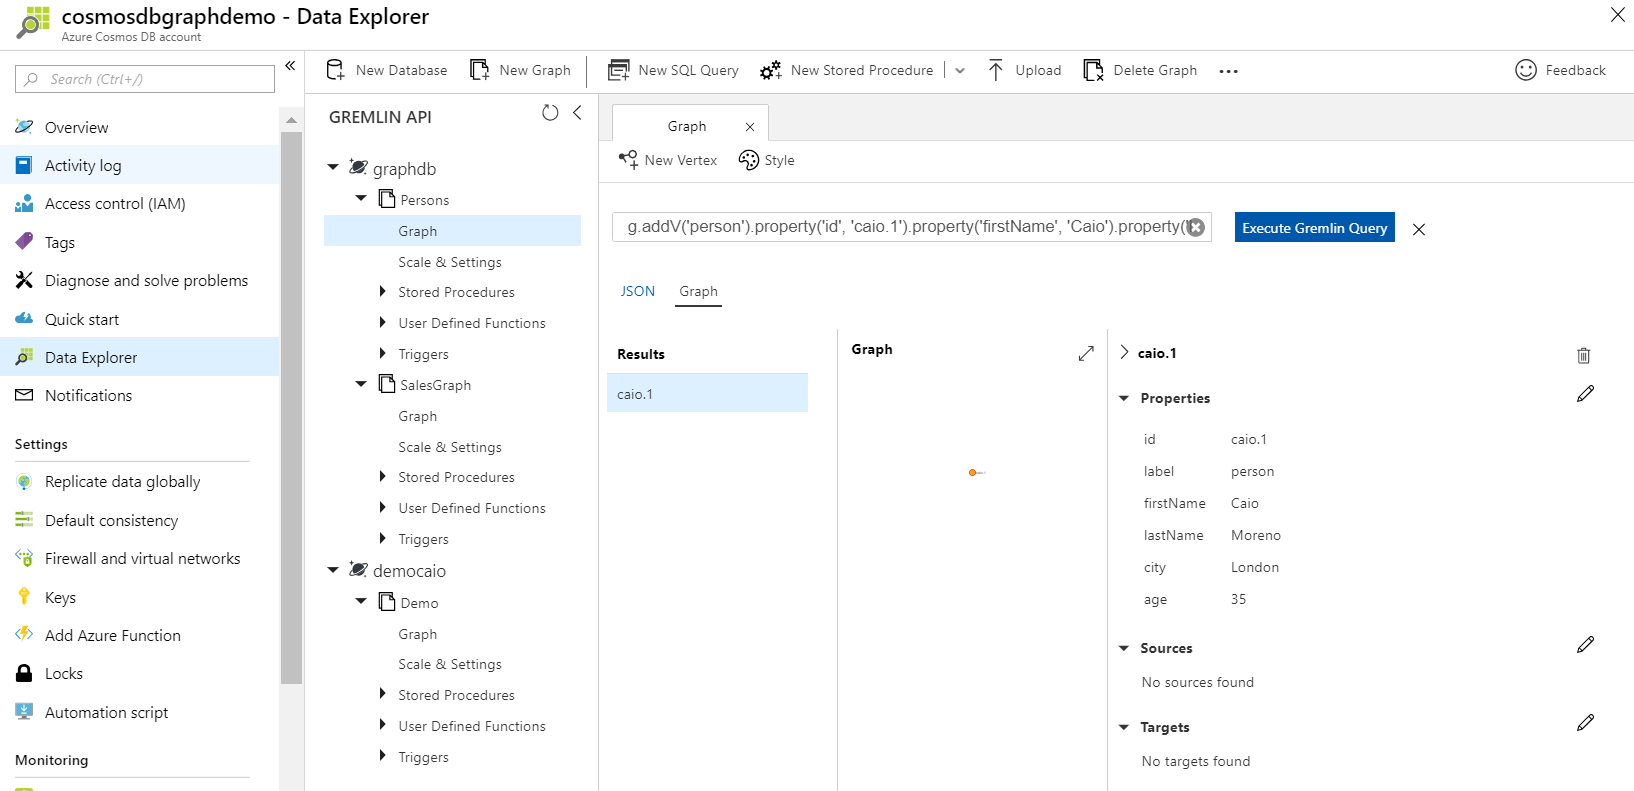Viewport: 1634px width, 791px height.
Task: Expand Stored Procedures under Persons
Action: click(x=382, y=292)
